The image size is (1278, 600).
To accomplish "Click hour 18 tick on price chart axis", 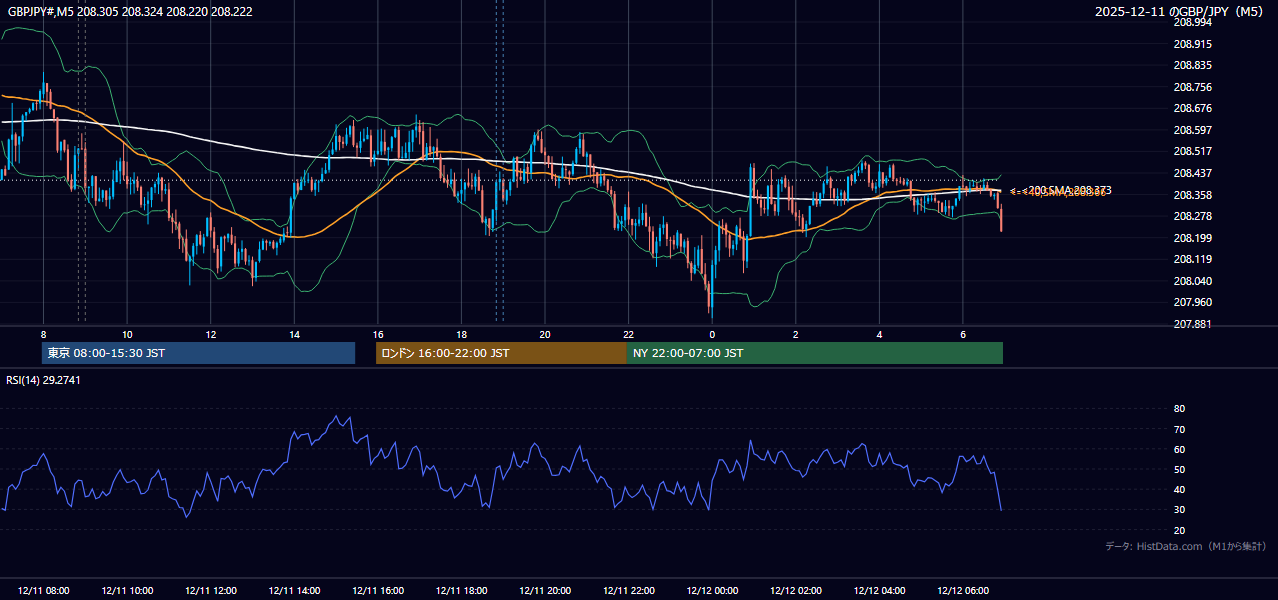I will point(461,334).
